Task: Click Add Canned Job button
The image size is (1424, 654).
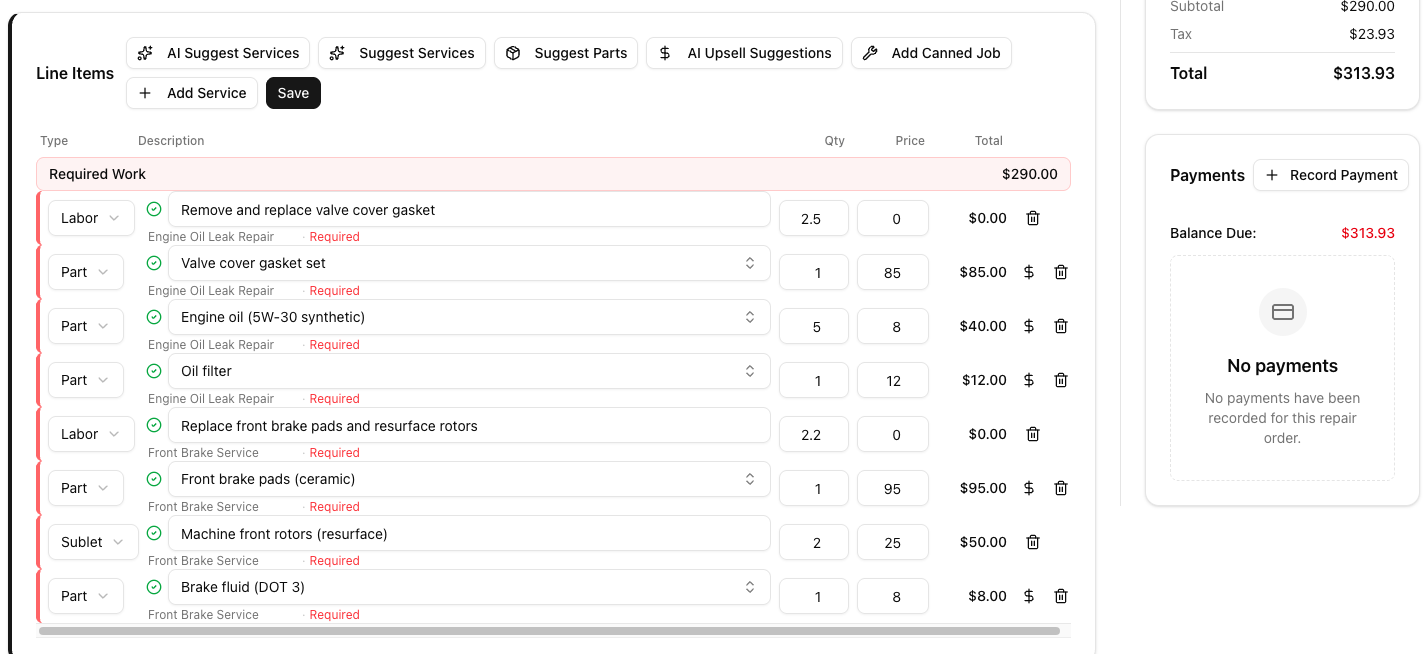Action: pos(931,53)
